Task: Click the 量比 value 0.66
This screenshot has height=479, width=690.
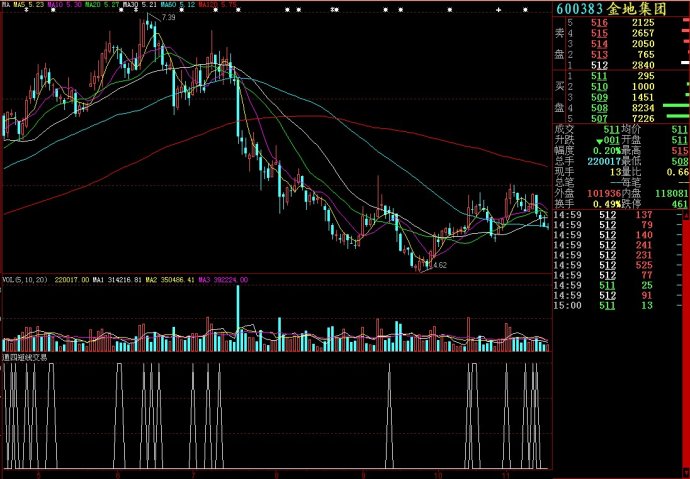Action: pos(678,172)
